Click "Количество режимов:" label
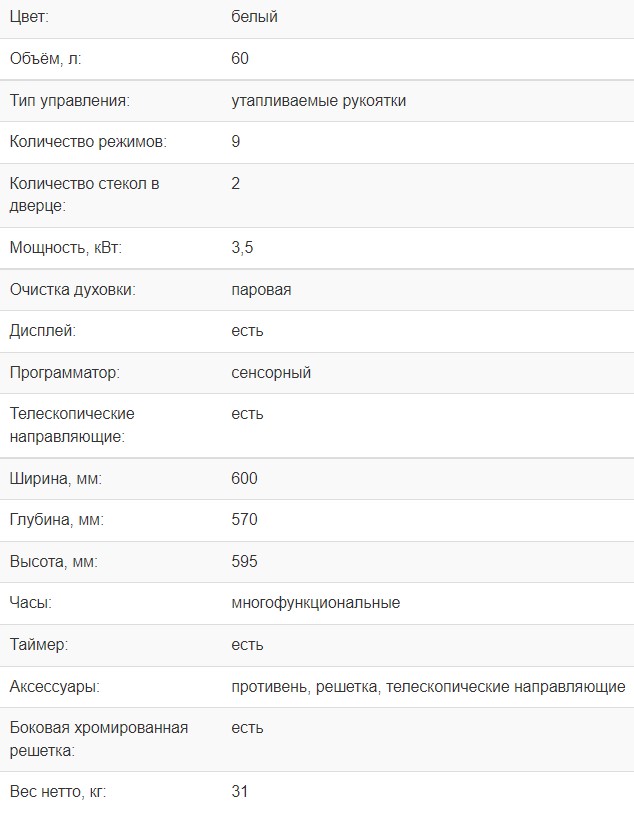 click(88, 142)
